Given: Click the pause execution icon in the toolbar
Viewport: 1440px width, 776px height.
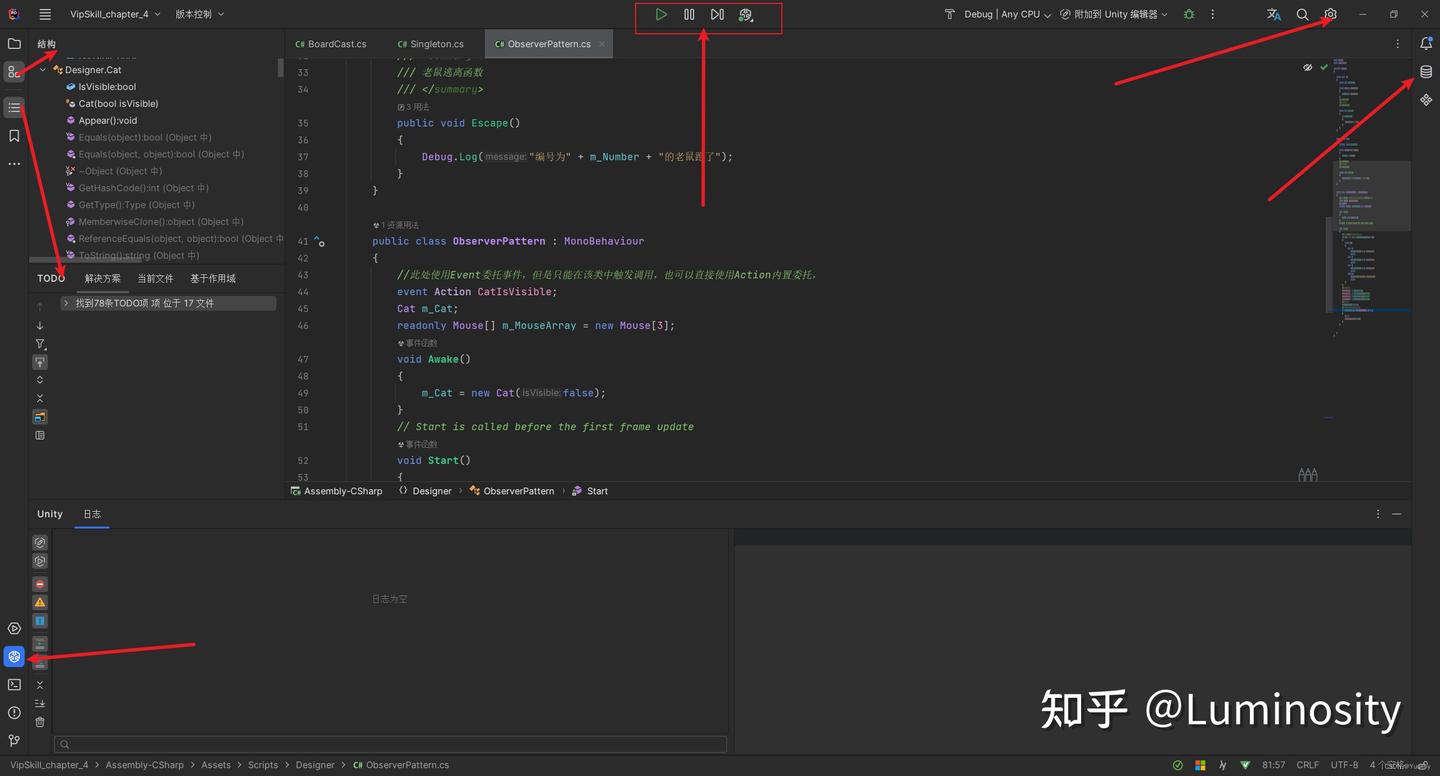Looking at the screenshot, I should pyautogui.click(x=689, y=14).
